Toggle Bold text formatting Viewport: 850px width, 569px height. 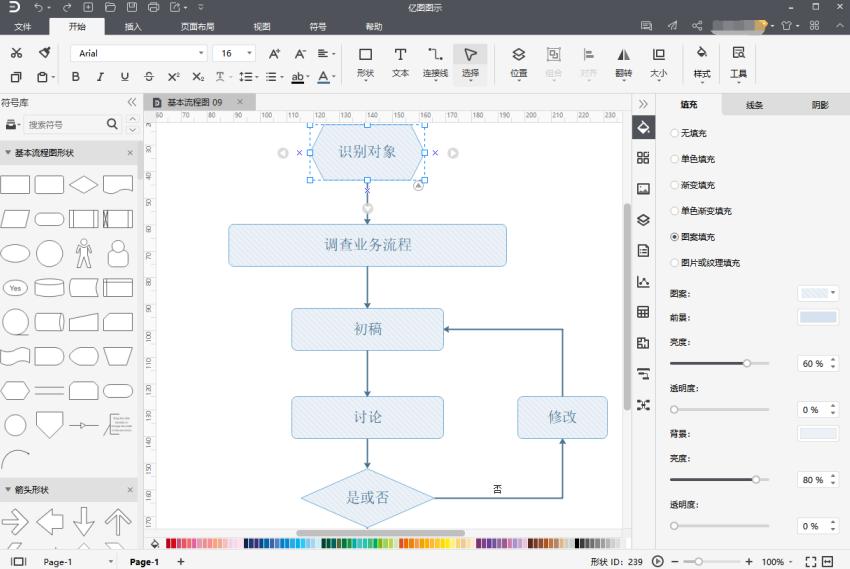coord(76,77)
